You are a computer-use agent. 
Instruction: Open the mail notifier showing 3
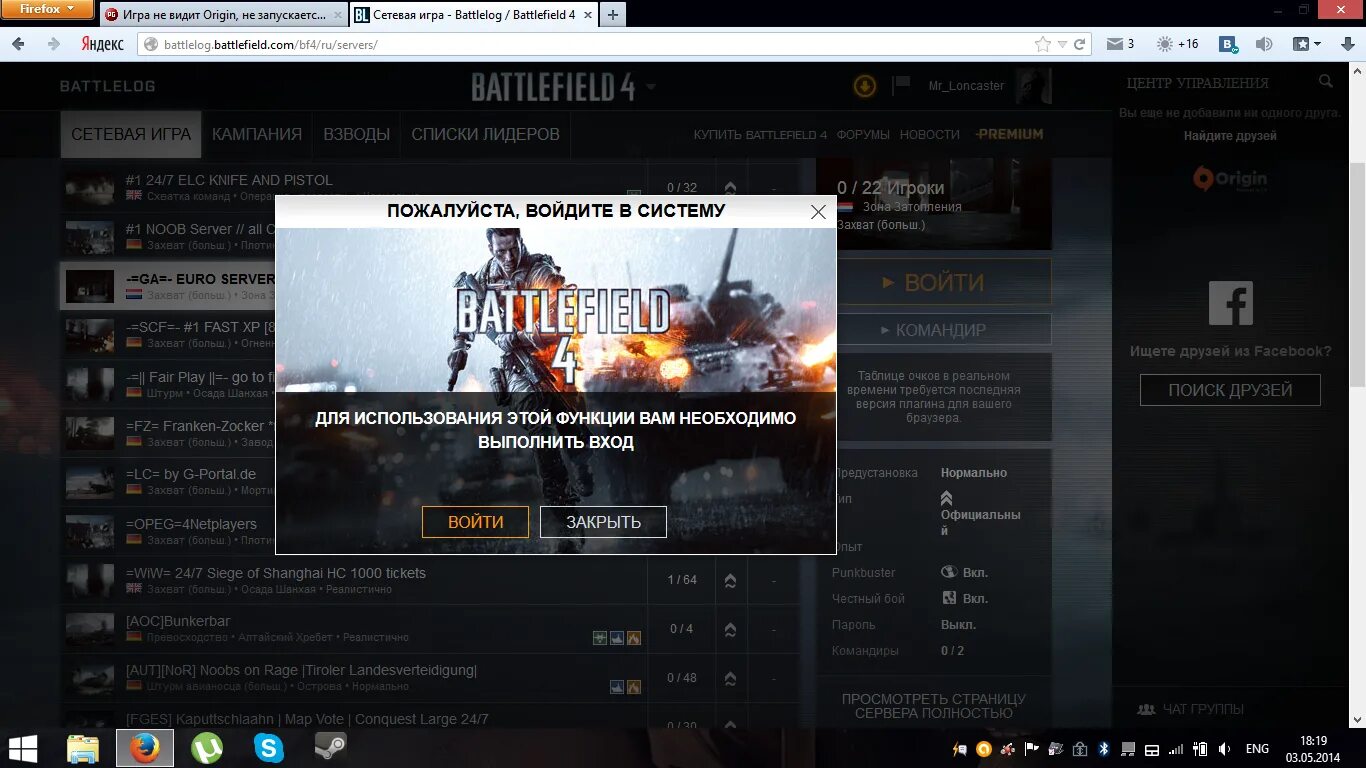click(x=1120, y=44)
